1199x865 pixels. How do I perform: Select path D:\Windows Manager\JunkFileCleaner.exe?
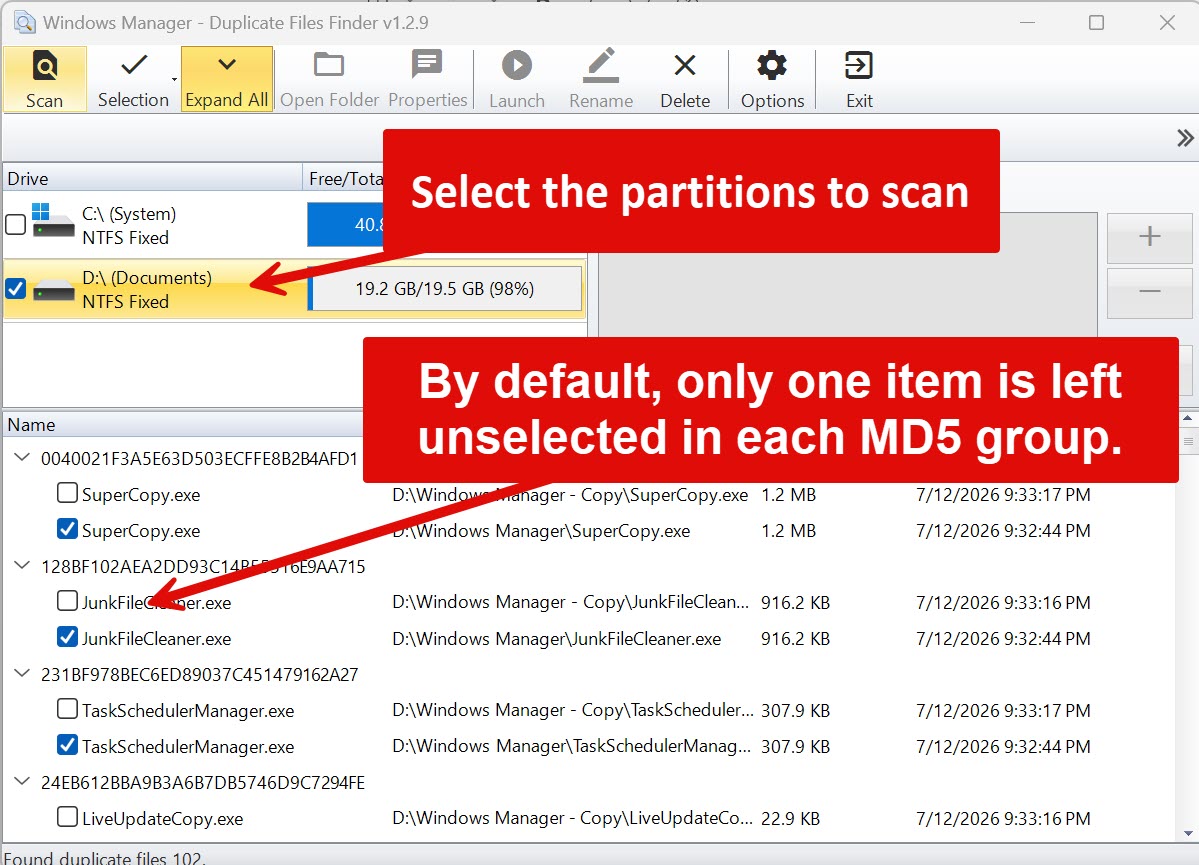(x=557, y=639)
